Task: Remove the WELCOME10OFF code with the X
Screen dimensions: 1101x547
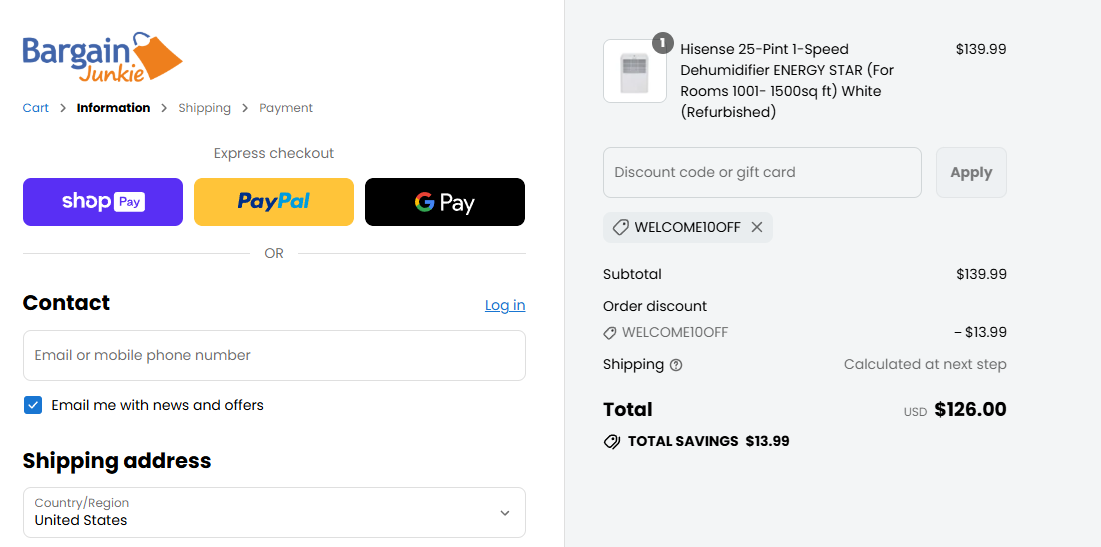Action: pos(756,228)
